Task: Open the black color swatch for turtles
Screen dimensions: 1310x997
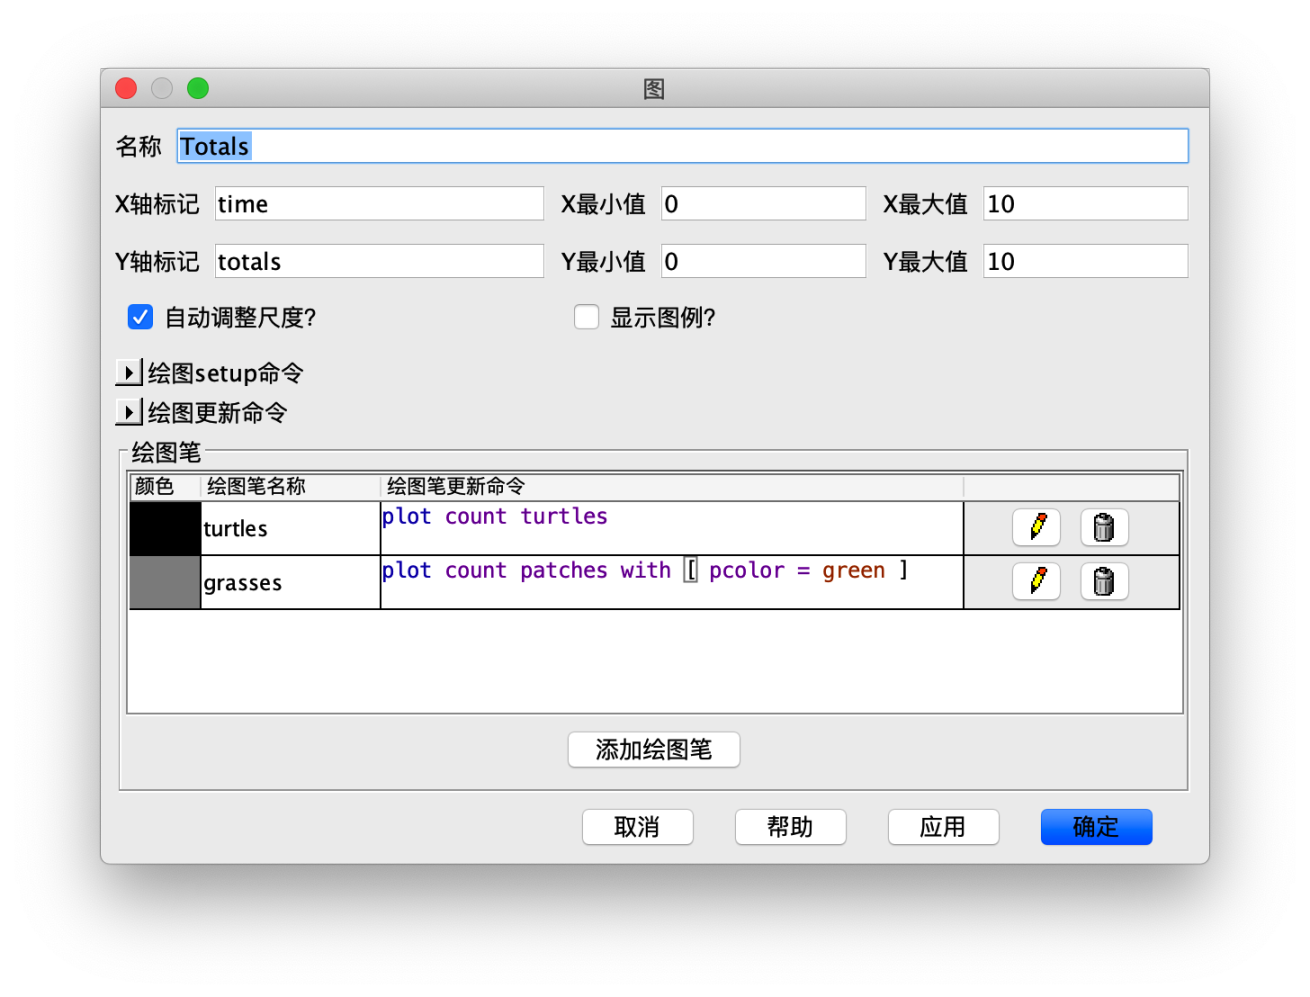Action: [x=165, y=528]
